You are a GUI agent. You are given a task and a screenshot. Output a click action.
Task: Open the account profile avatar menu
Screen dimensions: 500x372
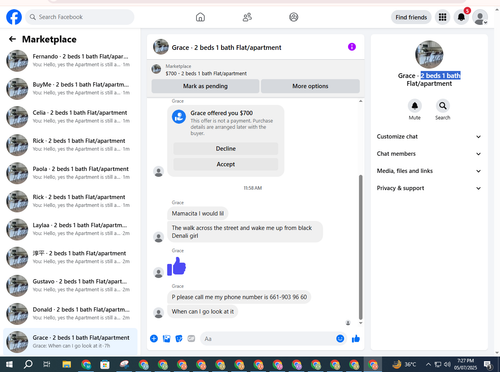point(480,17)
